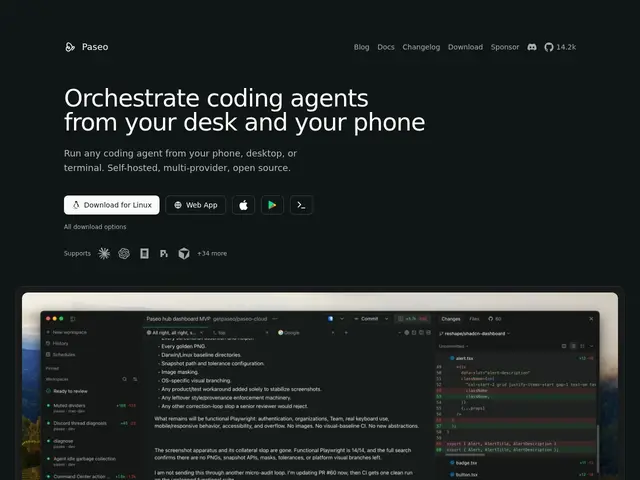Open the Docs page
This screenshot has width=640, height=480.
point(386,47)
